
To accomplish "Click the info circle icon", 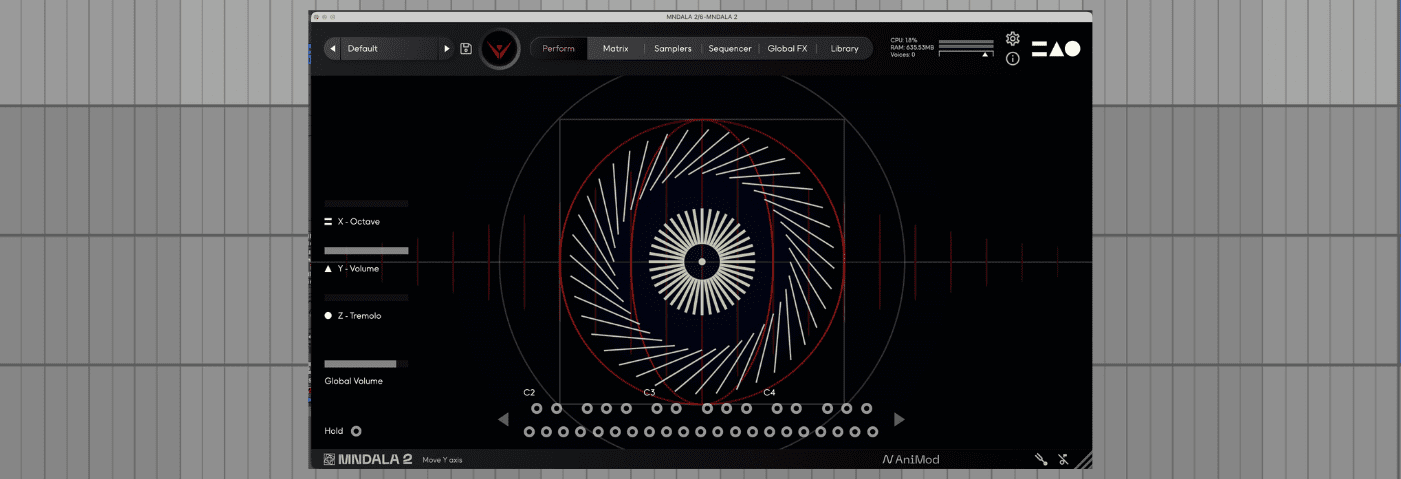I will 1012,59.
